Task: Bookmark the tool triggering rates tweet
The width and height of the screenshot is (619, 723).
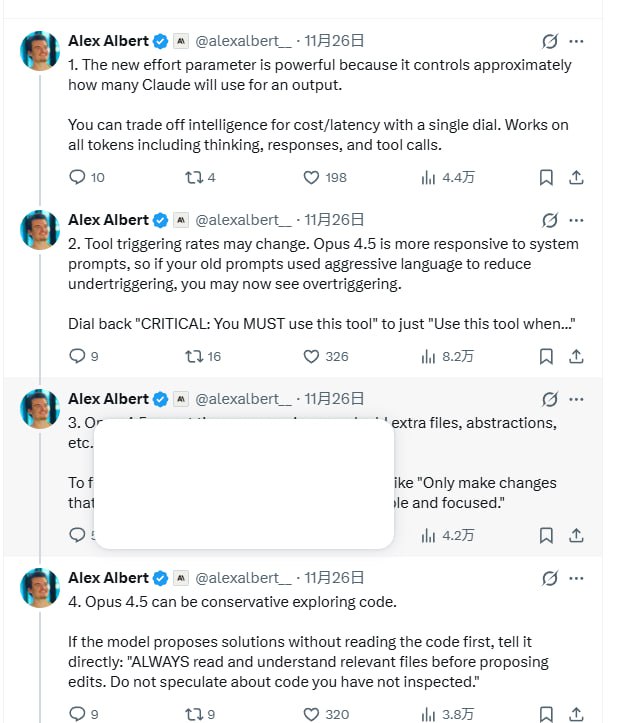Action: (x=546, y=356)
